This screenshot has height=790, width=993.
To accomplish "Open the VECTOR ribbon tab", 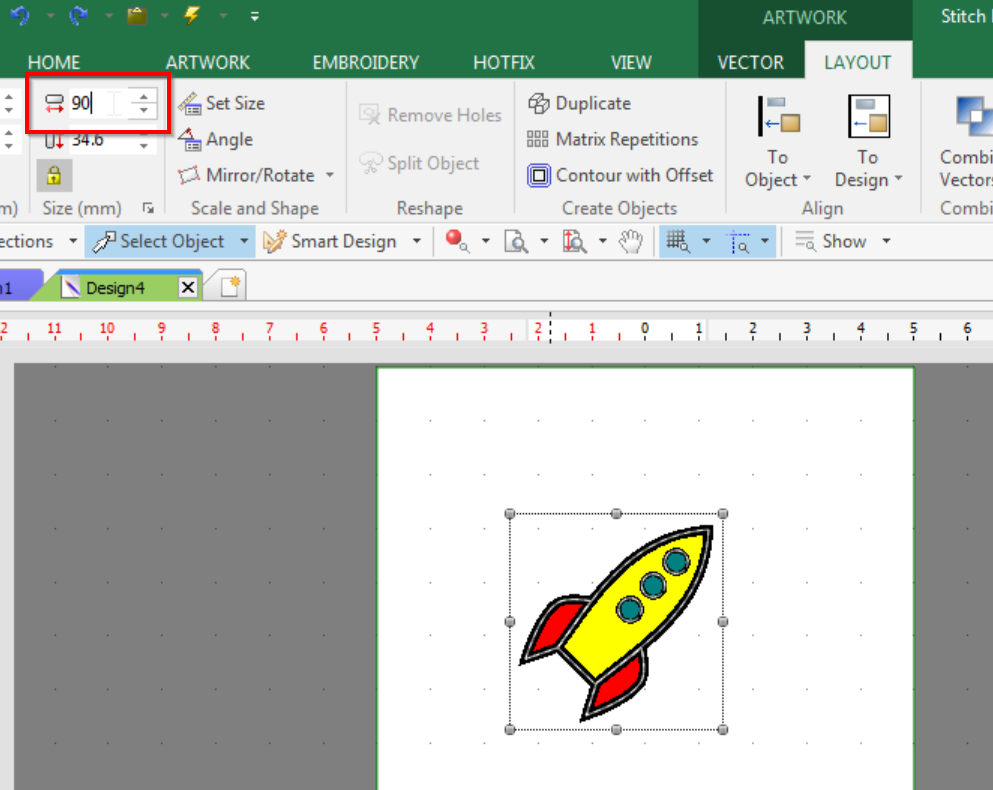I will 750,62.
